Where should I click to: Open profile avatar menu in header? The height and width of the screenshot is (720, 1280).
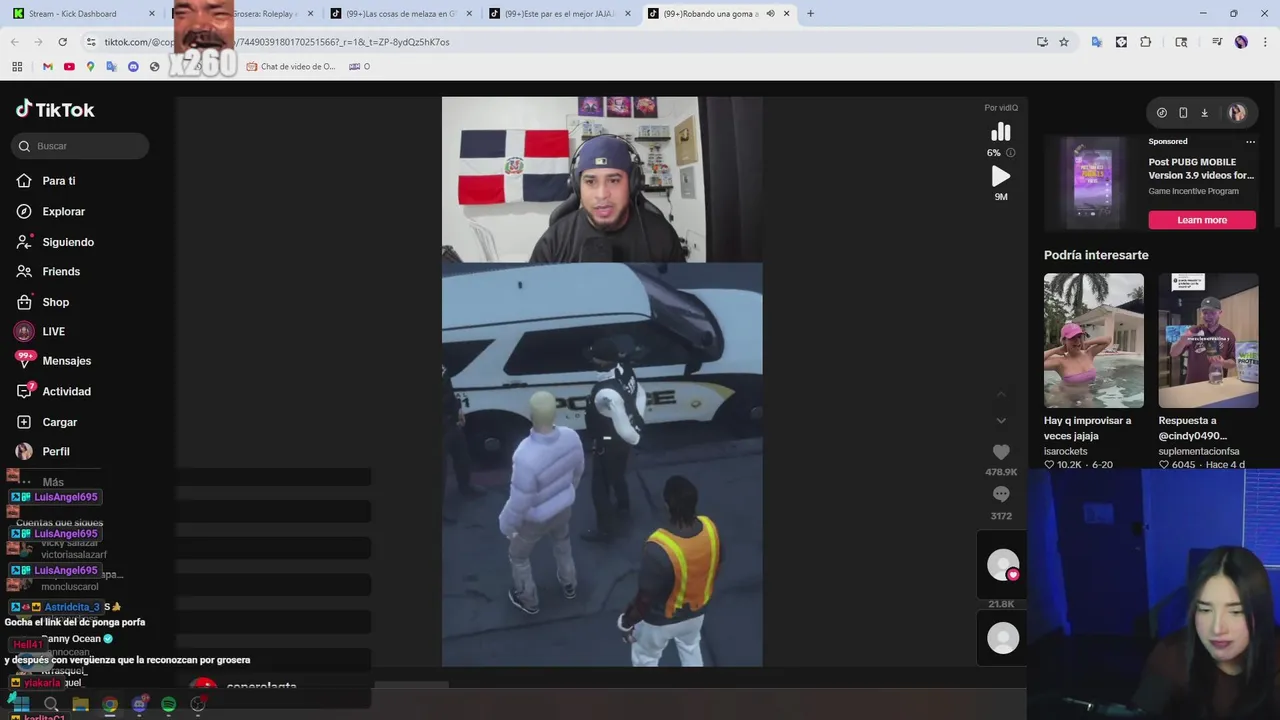pyautogui.click(x=1237, y=113)
